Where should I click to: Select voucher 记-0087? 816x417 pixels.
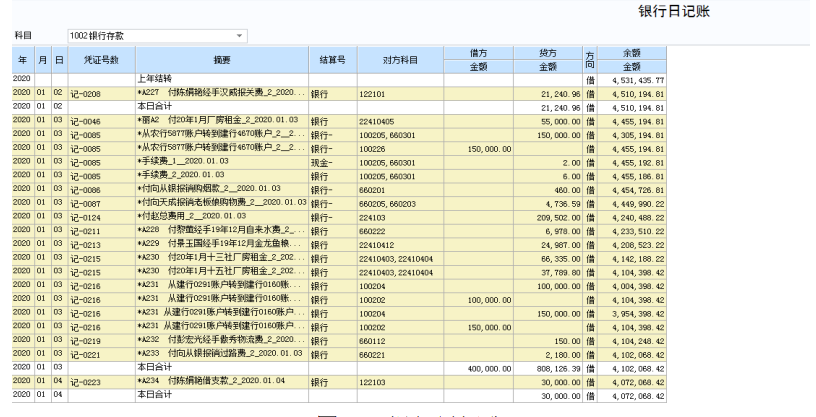click(x=101, y=204)
